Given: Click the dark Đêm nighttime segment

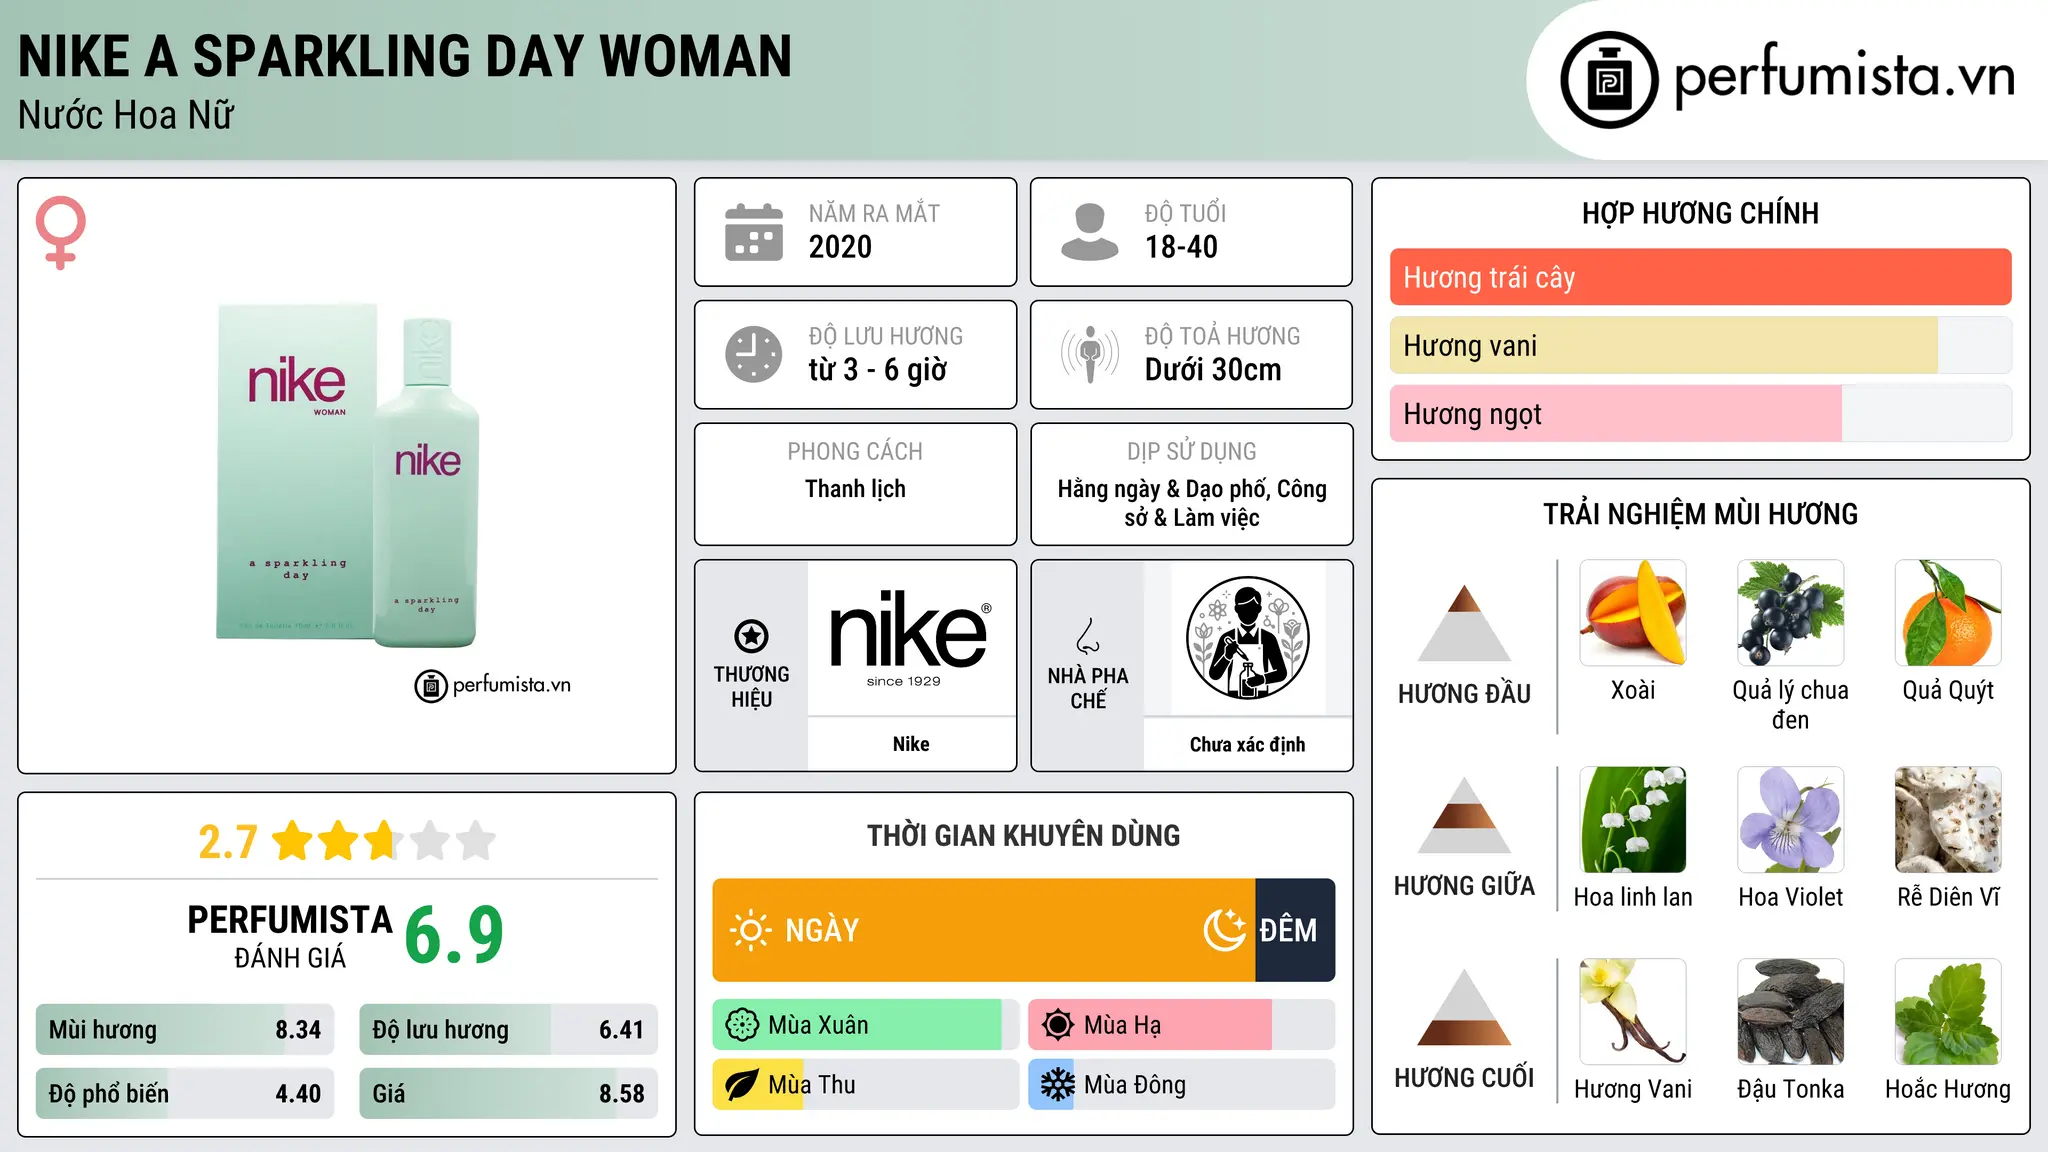Looking at the screenshot, I should 1295,930.
